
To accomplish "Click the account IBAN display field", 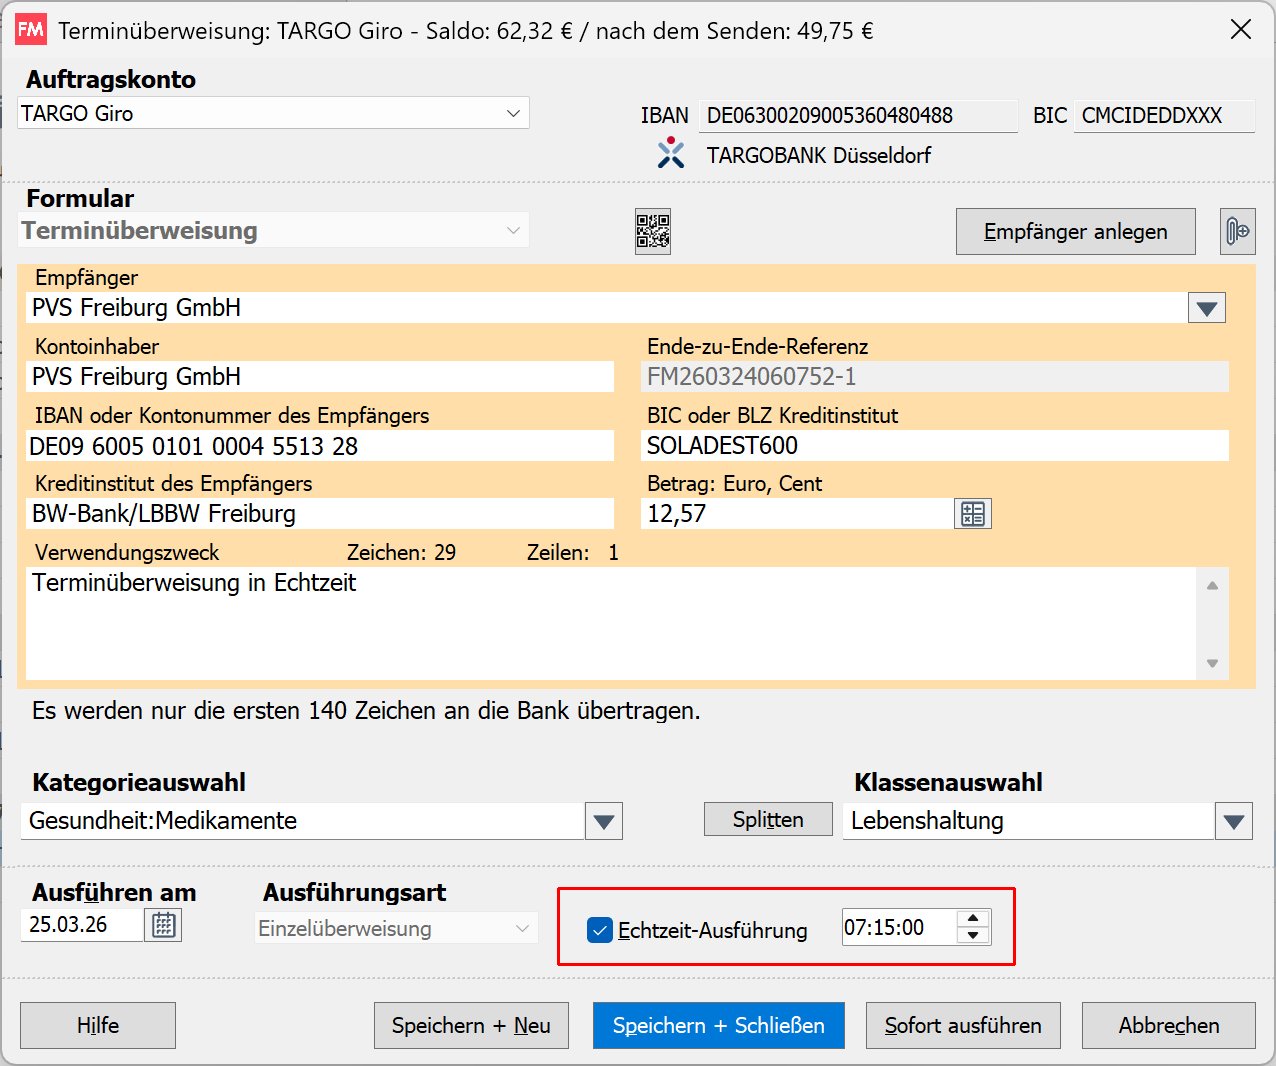I will (x=858, y=116).
